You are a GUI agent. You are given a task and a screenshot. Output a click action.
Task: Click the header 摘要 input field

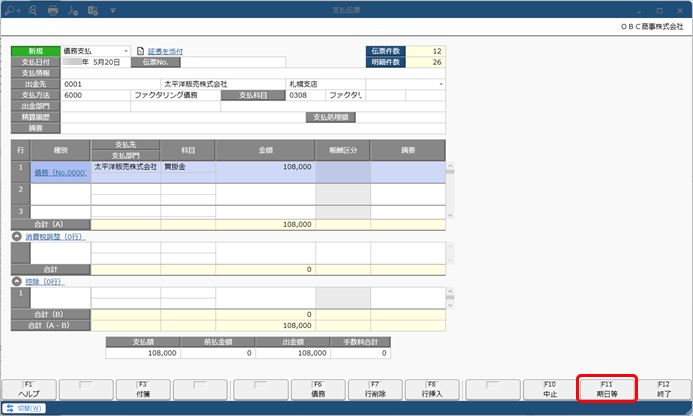pos(253,128)
